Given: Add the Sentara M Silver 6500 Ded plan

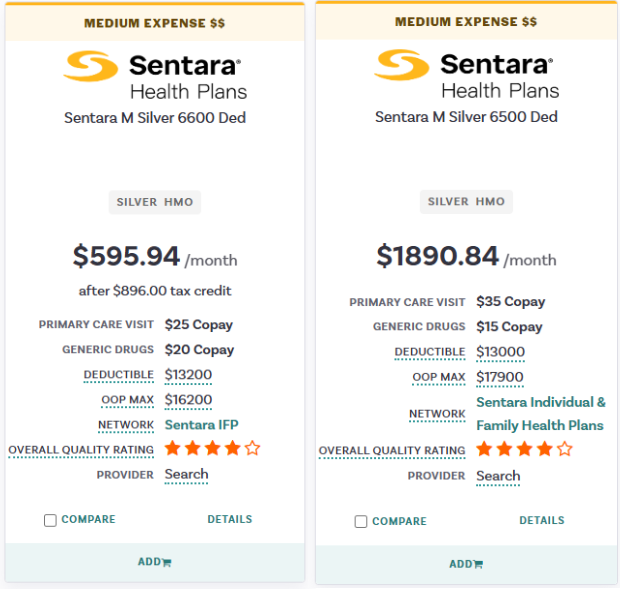Looking at the screenshot, I should pyautogui.click(x=465, y=564).
